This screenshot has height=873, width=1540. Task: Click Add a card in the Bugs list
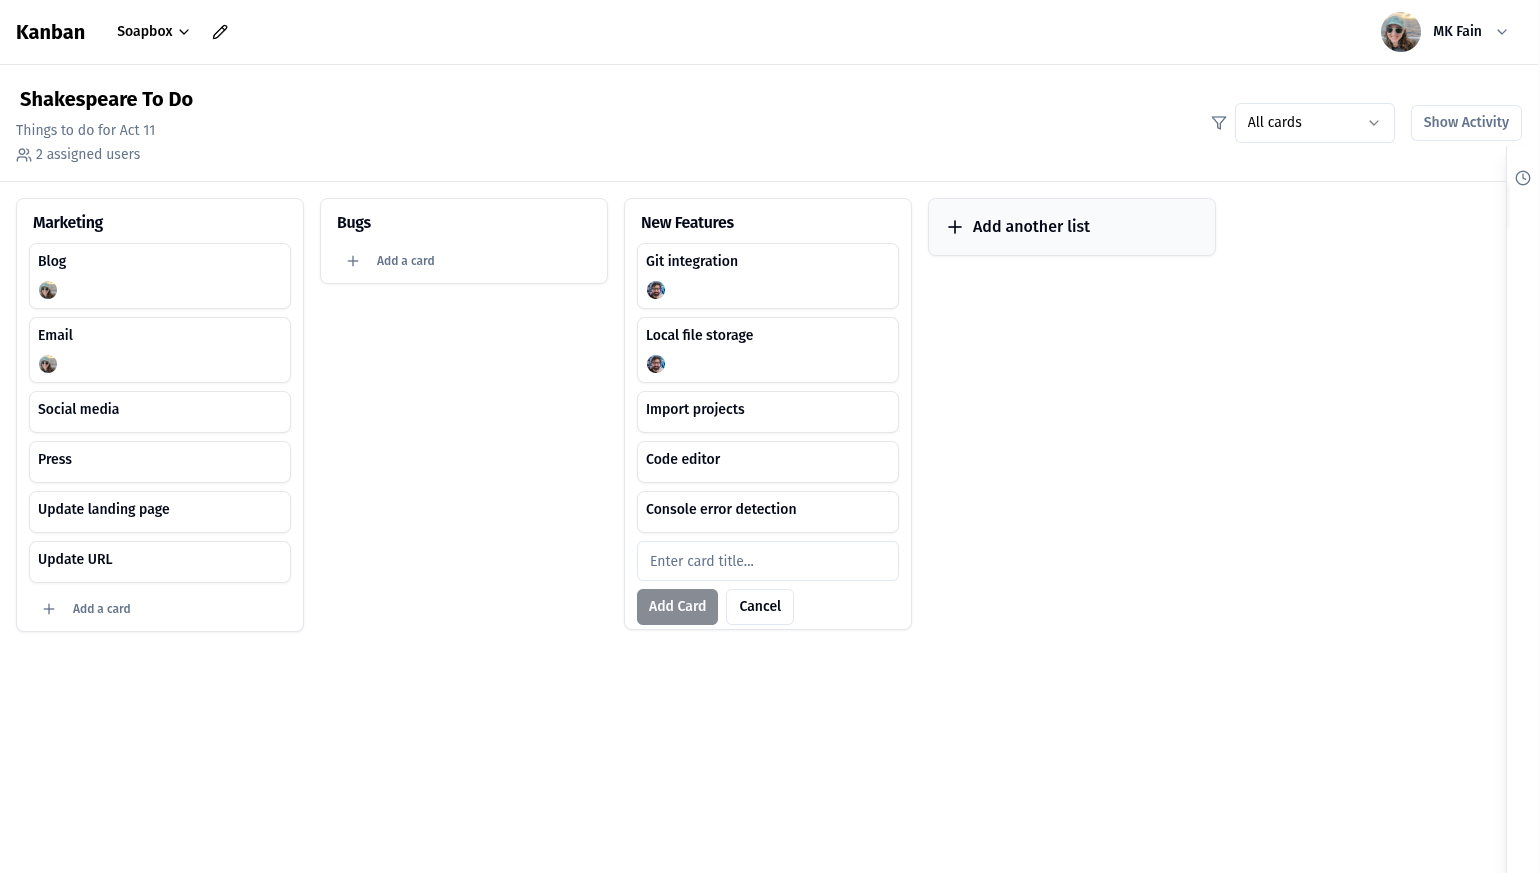pos(405,261)
